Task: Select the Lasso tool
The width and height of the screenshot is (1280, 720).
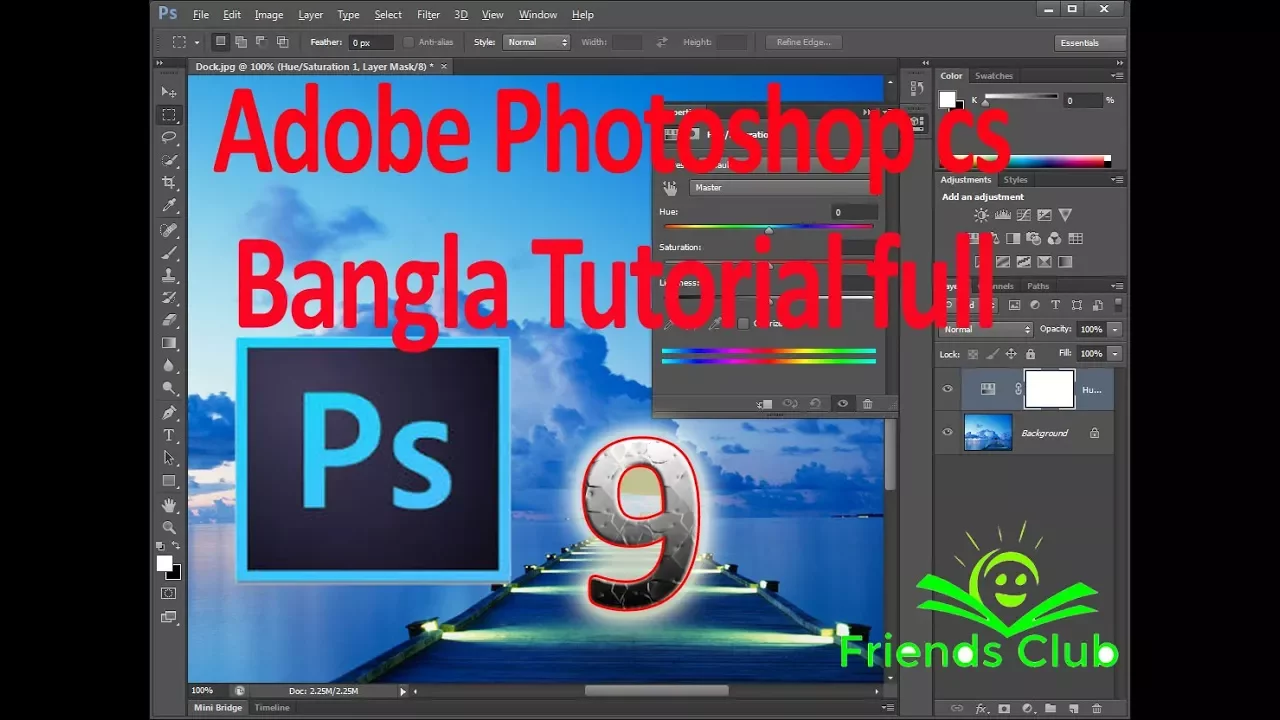Action: click(x=169, y=138)
